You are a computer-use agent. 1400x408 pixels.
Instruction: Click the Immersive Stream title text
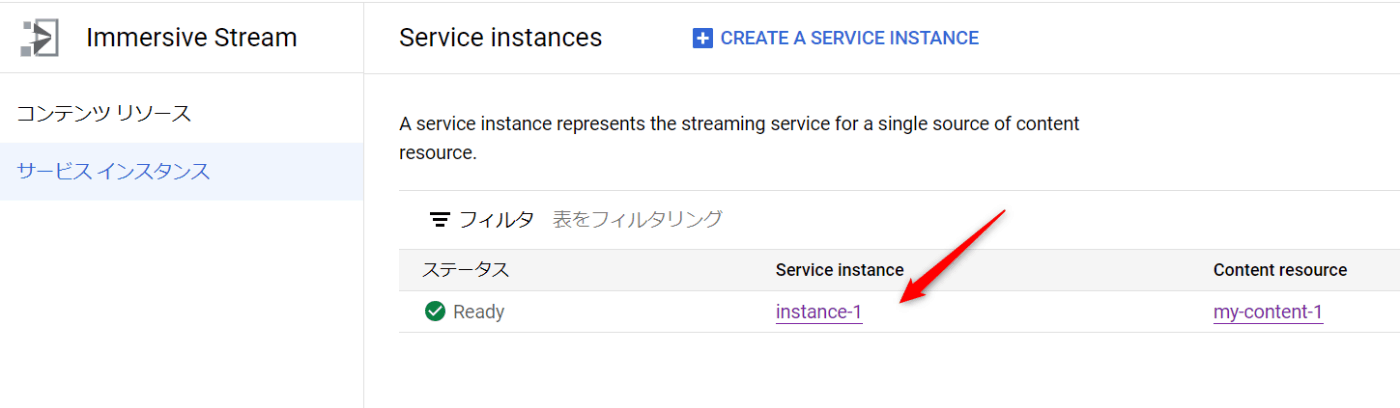(192, 38)
